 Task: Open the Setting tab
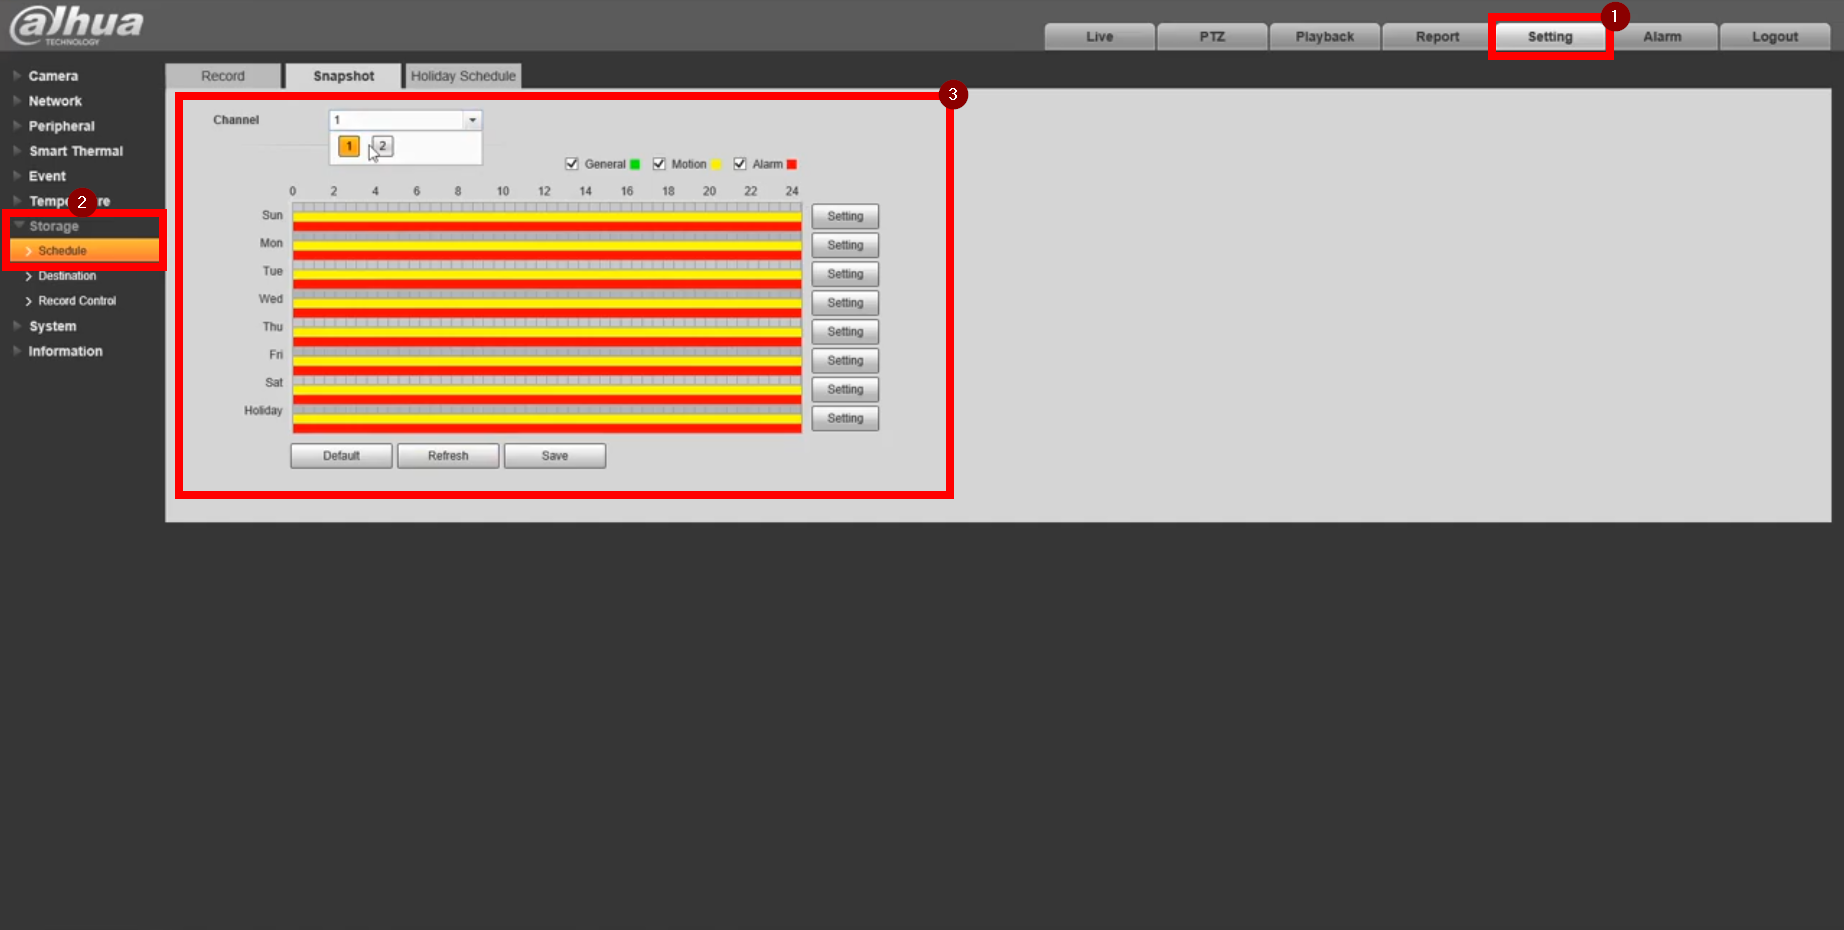click(1550, 37)
